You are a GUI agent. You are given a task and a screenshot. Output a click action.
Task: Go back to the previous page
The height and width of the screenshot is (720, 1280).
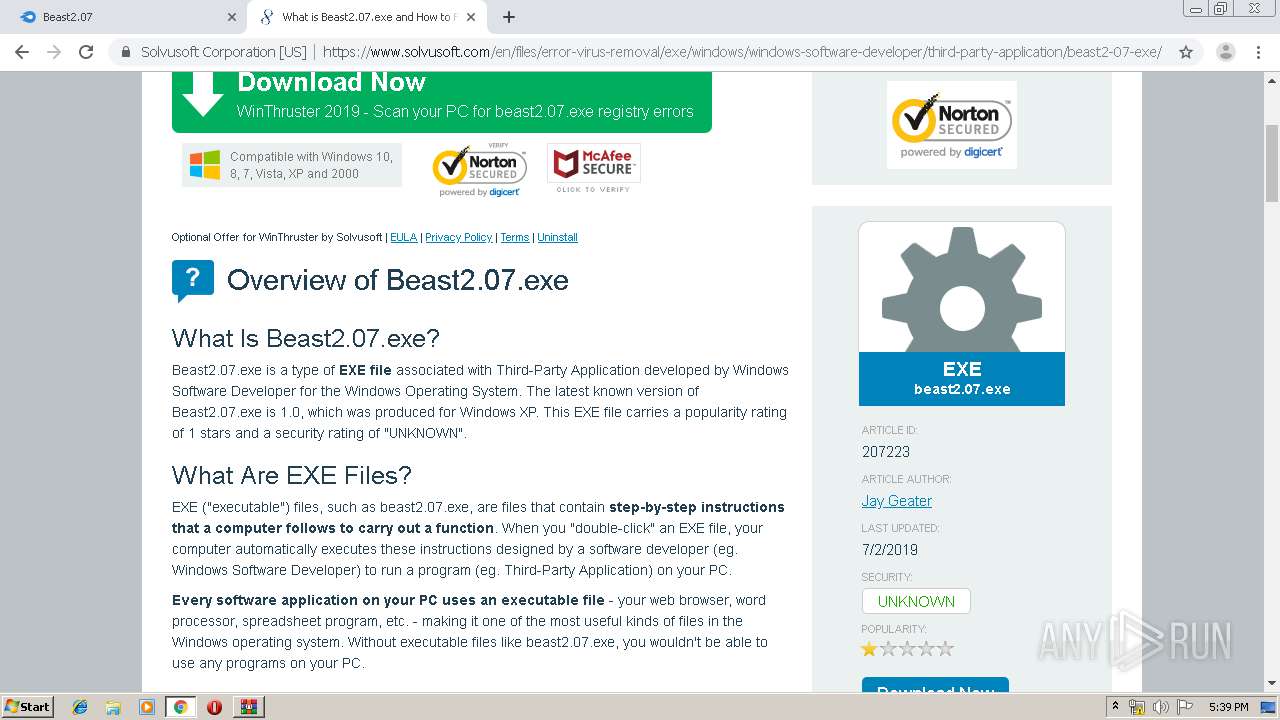click(x=22, y=52)
